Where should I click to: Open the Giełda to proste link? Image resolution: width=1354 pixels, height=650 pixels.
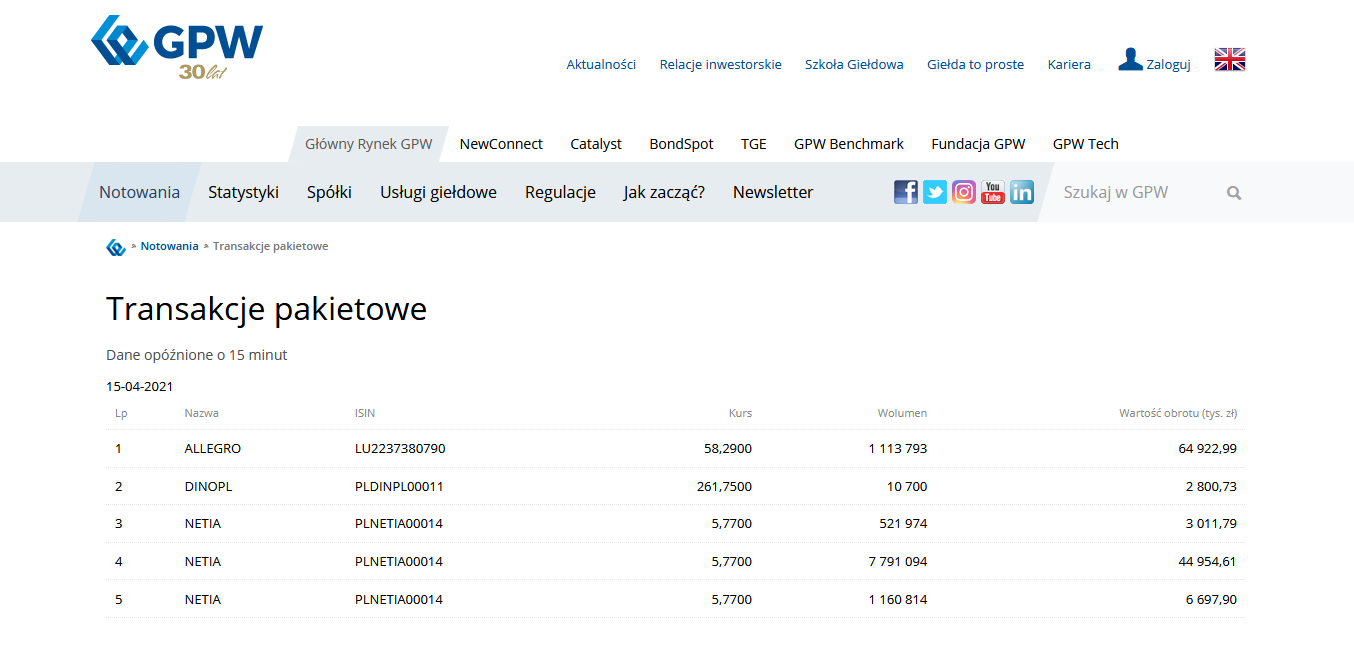click(975, 64)
